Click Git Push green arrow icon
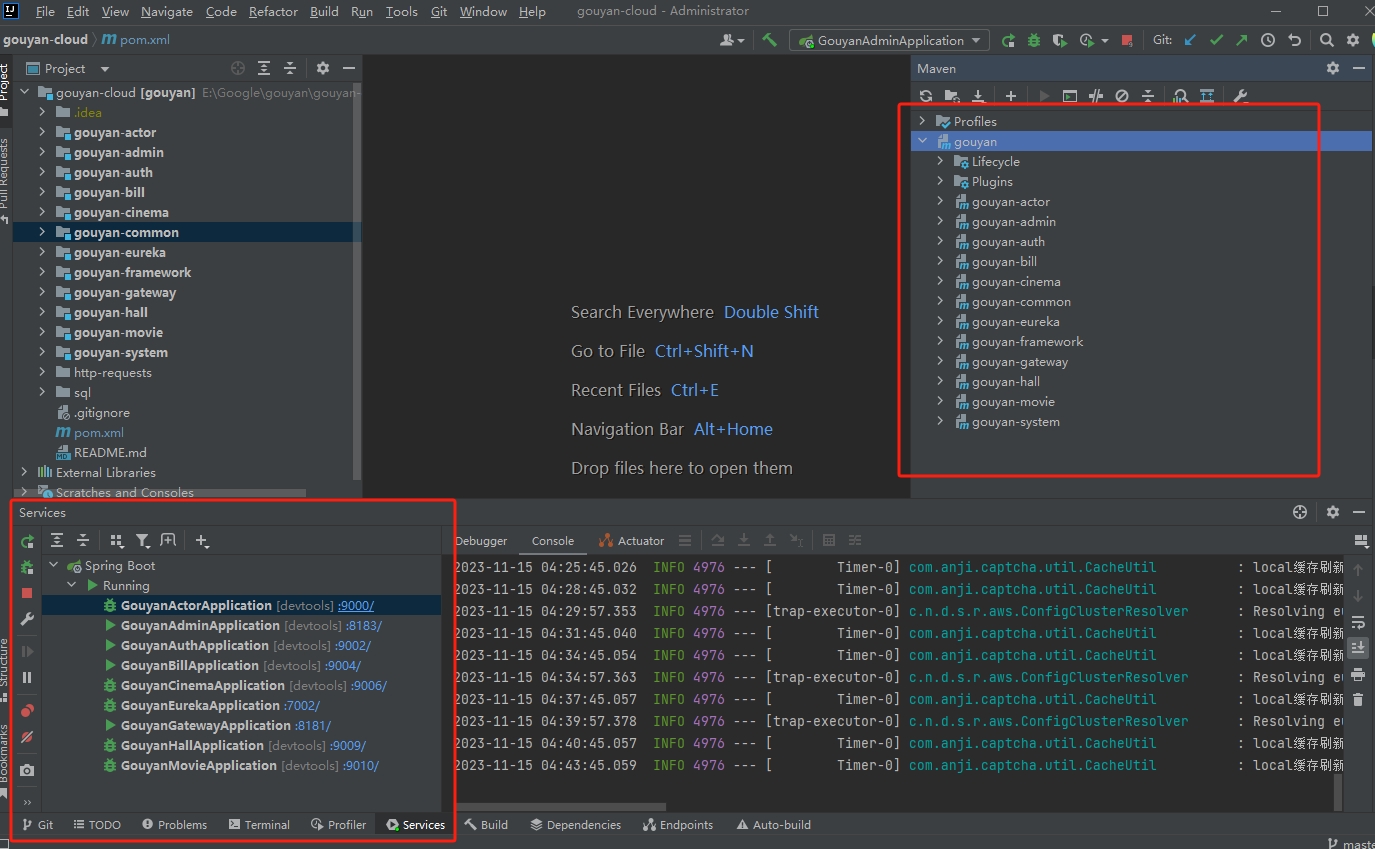Image resolution: width=1375 pixels, height=849 pixels. (1242, 40)
